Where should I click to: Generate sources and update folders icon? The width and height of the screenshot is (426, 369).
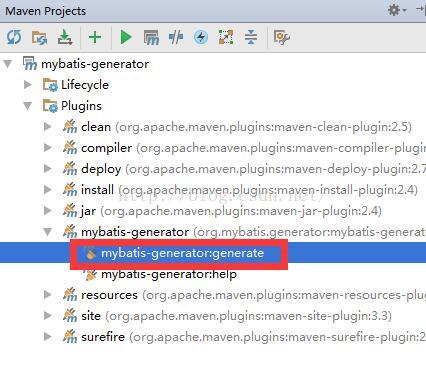39,37
